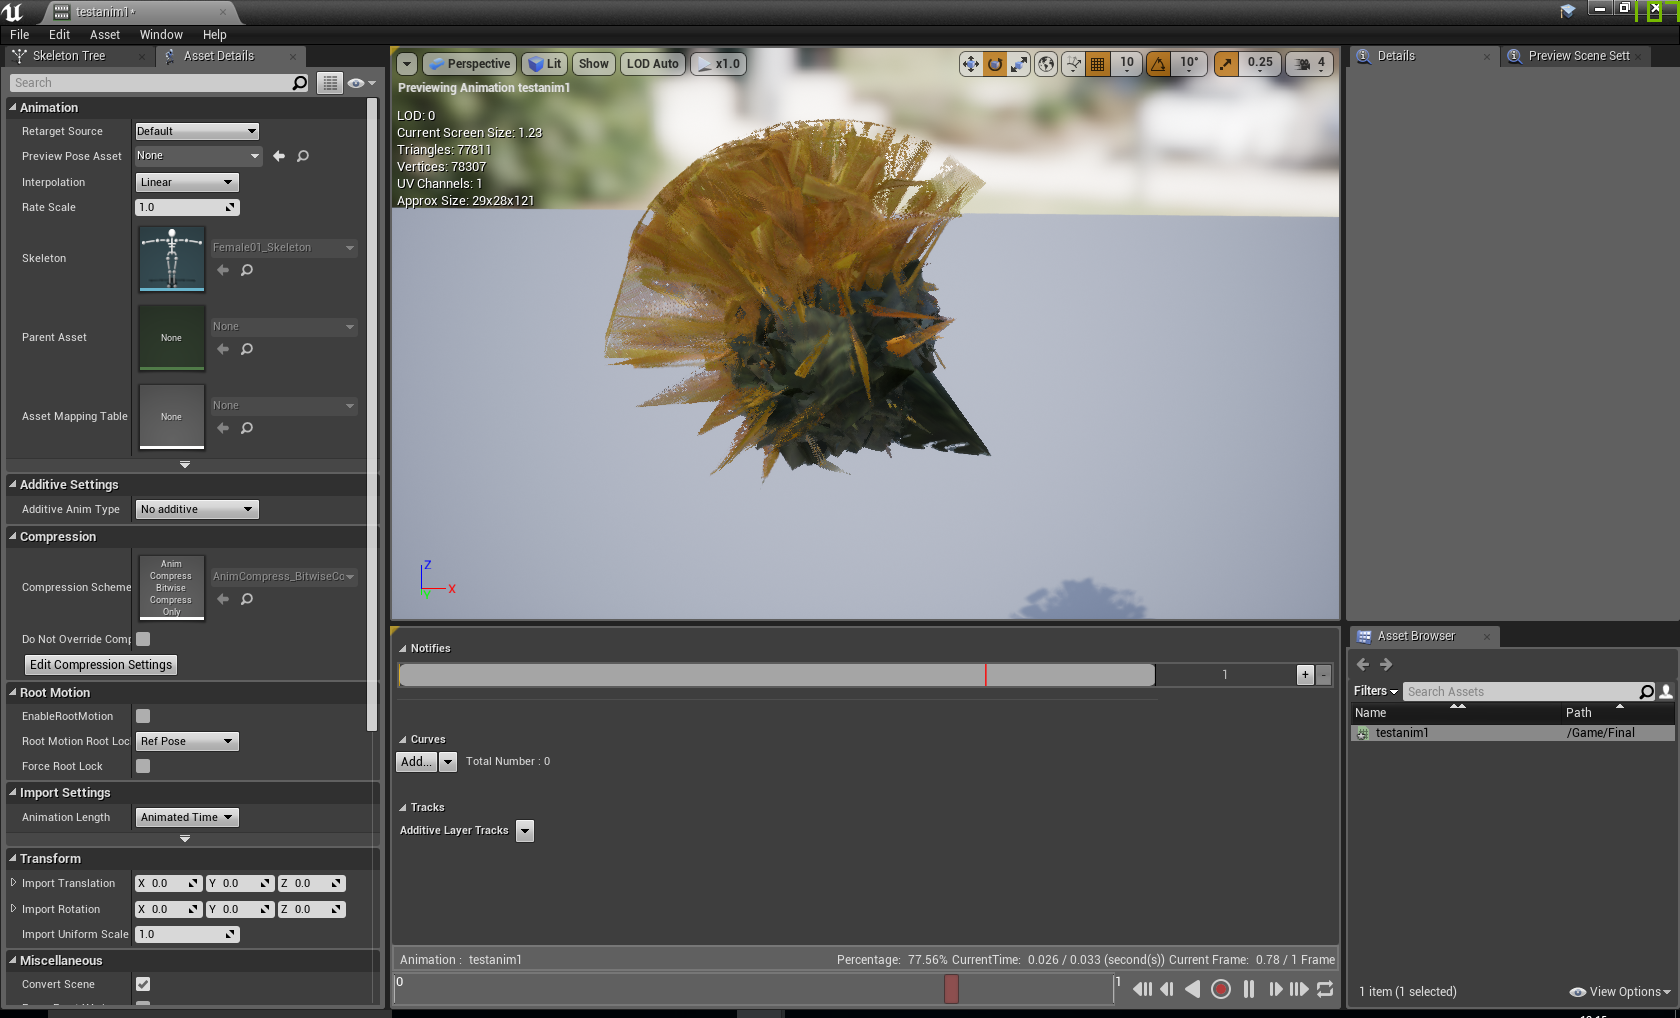1680x1018 pixels.
Task: Use selected asset arrow for Parent Asset
Action: pyautogui.click(x=223, y=349)
